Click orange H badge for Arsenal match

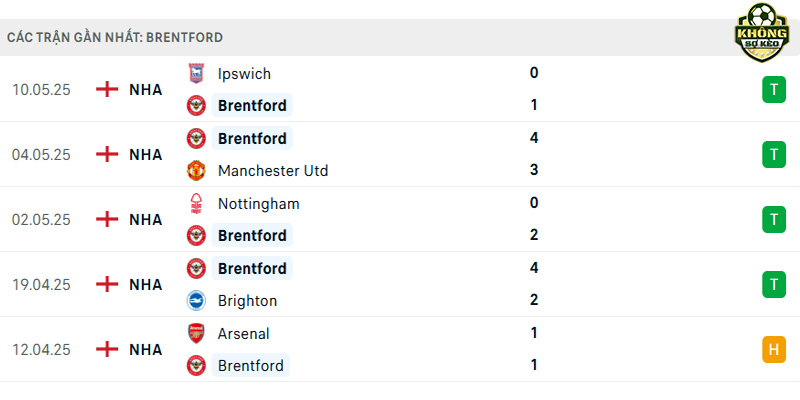point(774,349)
